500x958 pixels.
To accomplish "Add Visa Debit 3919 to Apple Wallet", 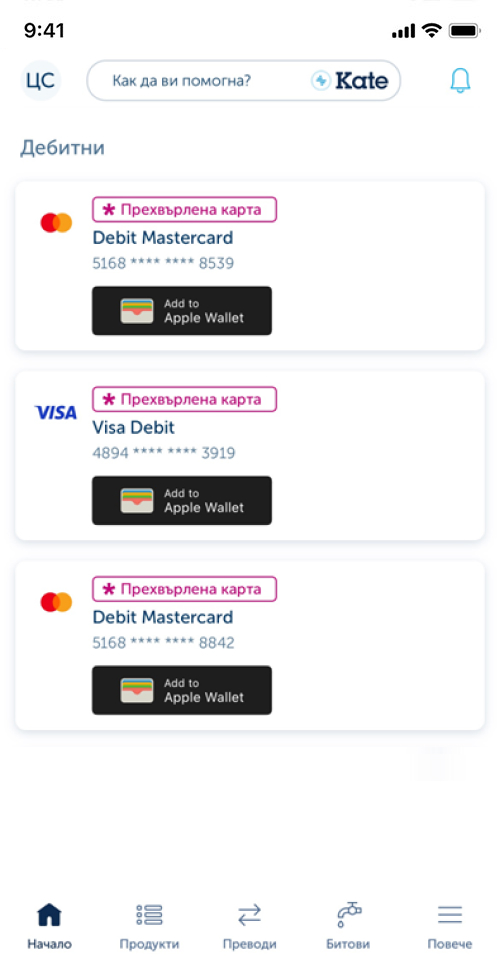I will [x=182, y=501].
